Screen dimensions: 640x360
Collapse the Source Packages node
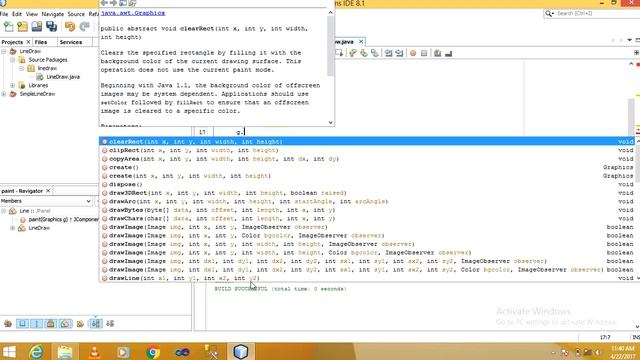tap(13, 60)
